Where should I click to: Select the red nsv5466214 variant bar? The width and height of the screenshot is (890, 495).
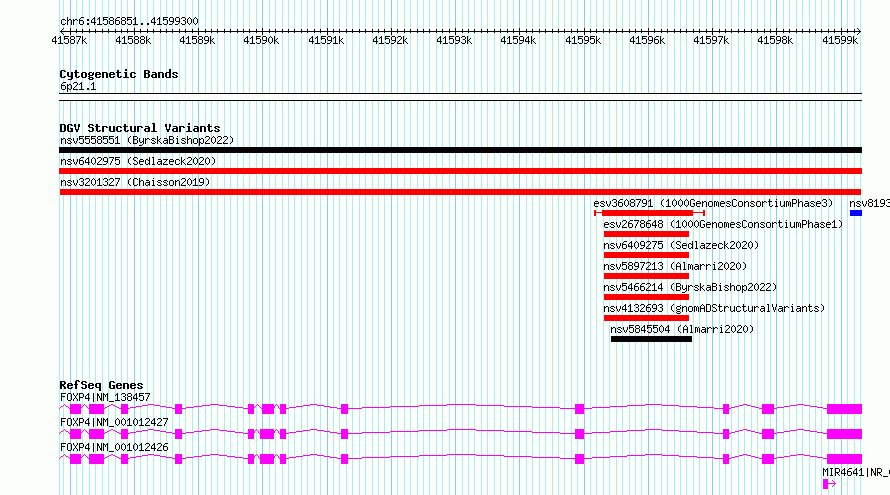pyautogui.click(x=646, y=297)
